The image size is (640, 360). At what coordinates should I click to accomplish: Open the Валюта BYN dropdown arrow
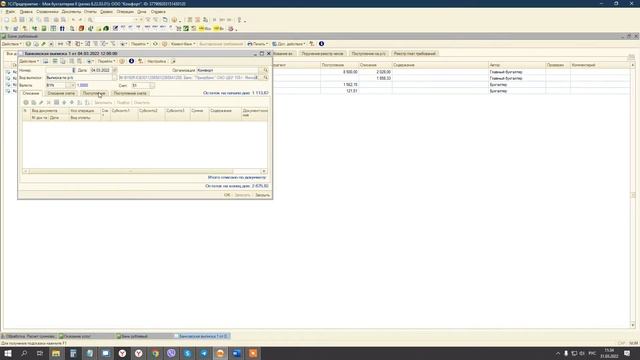(72, 85)
